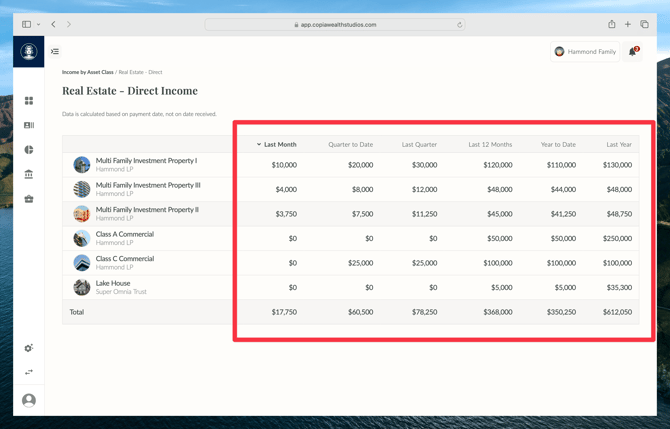Open the settings gear sidebar icon

(x=29, y=348)
